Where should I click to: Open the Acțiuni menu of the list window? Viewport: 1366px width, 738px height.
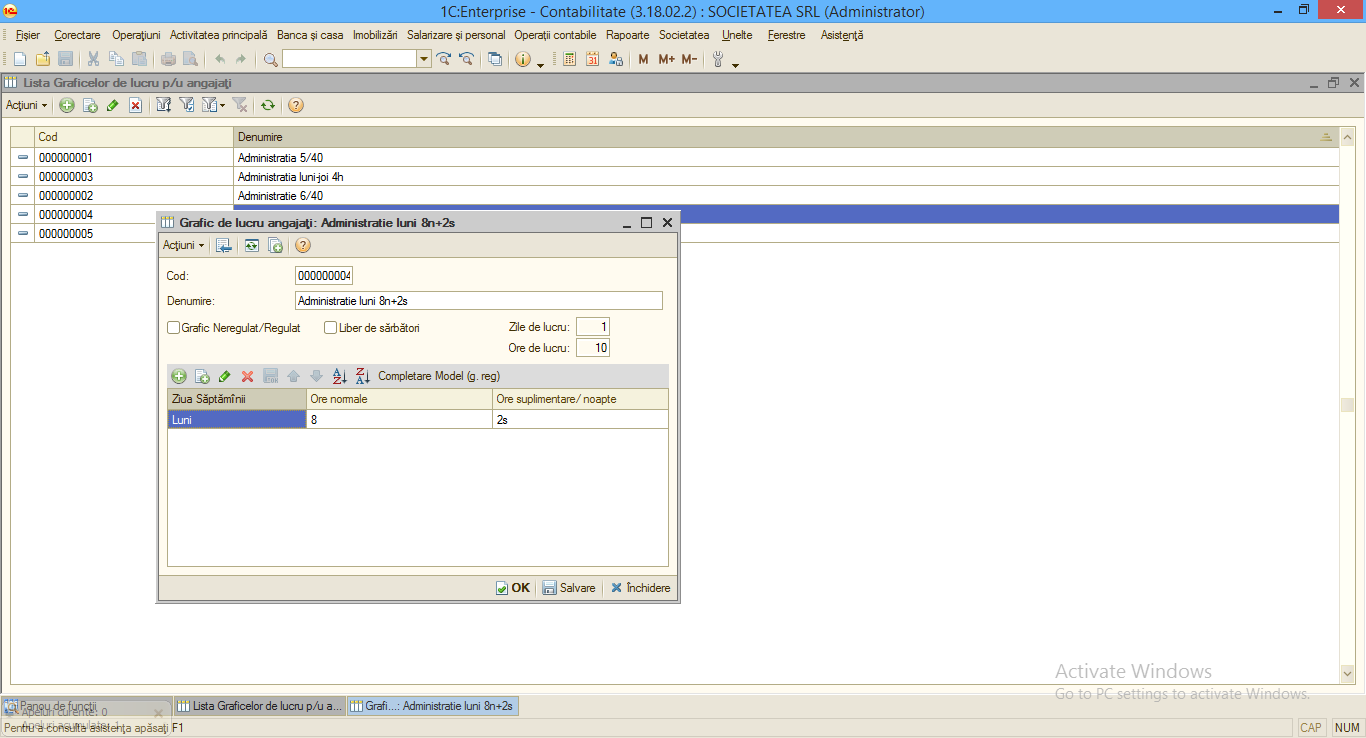[x=27, y=105]
